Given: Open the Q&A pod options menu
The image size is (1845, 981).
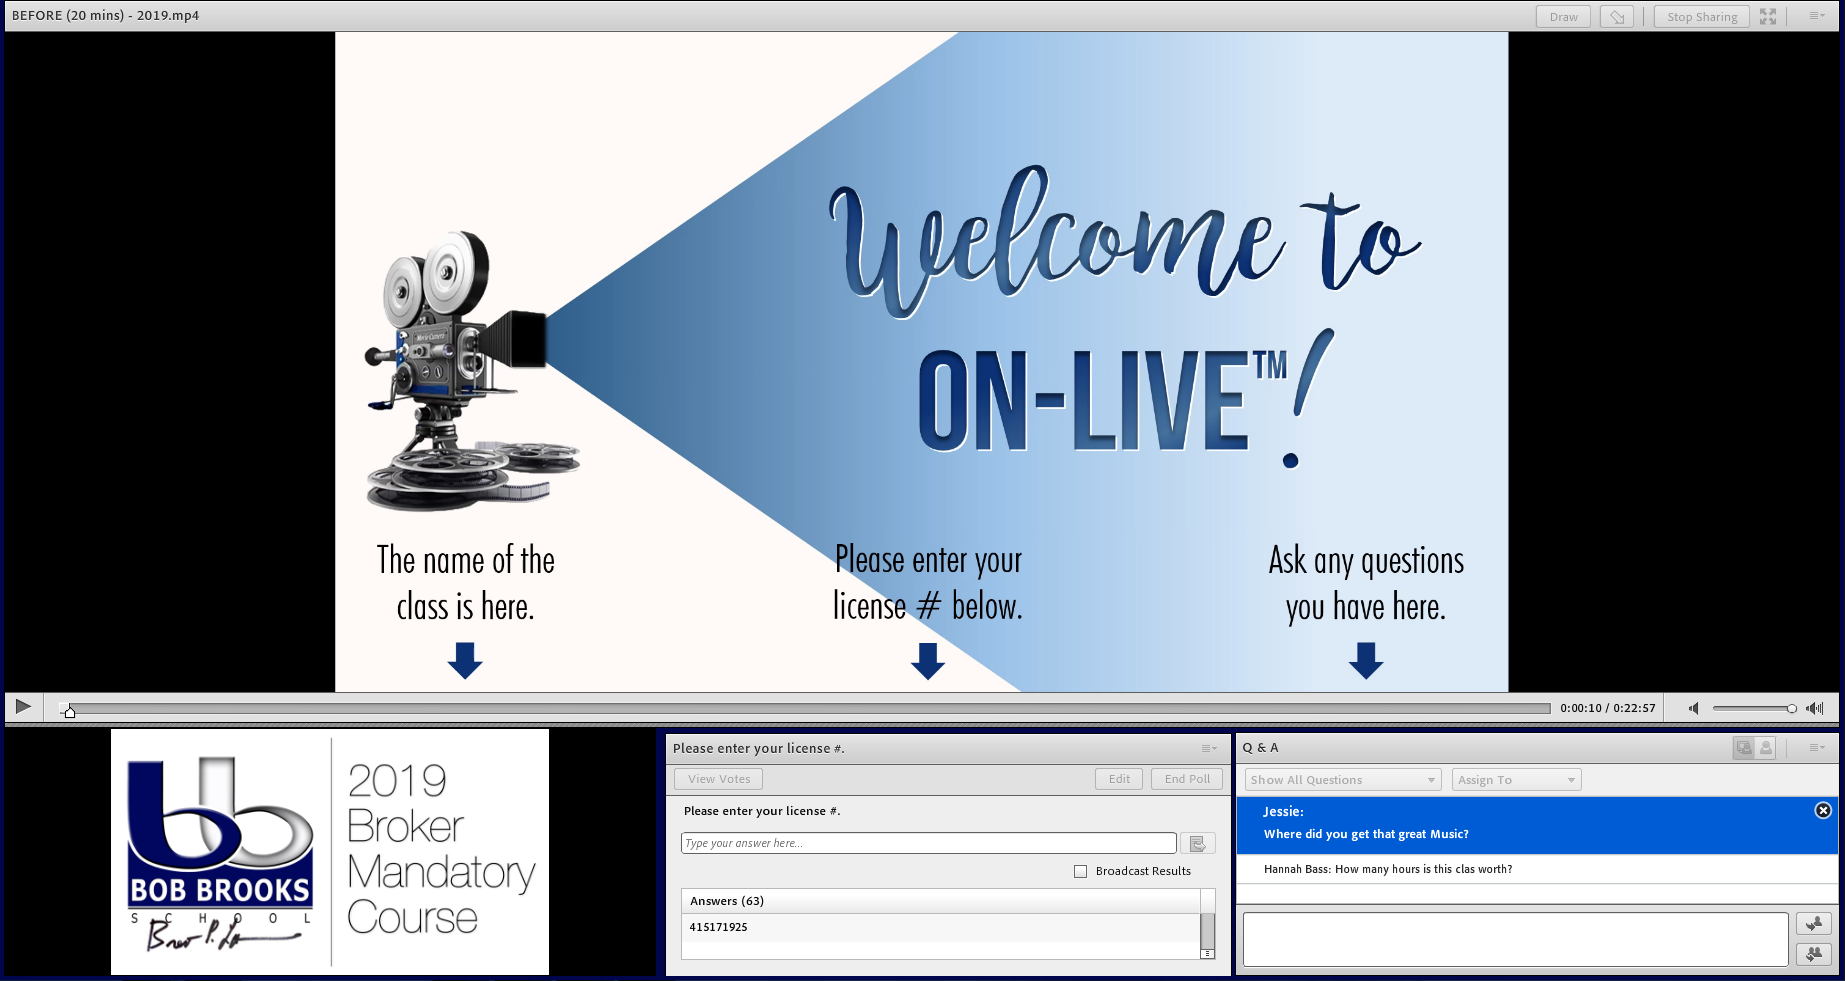Looking at the screenshot, I should click(1817, 748).
